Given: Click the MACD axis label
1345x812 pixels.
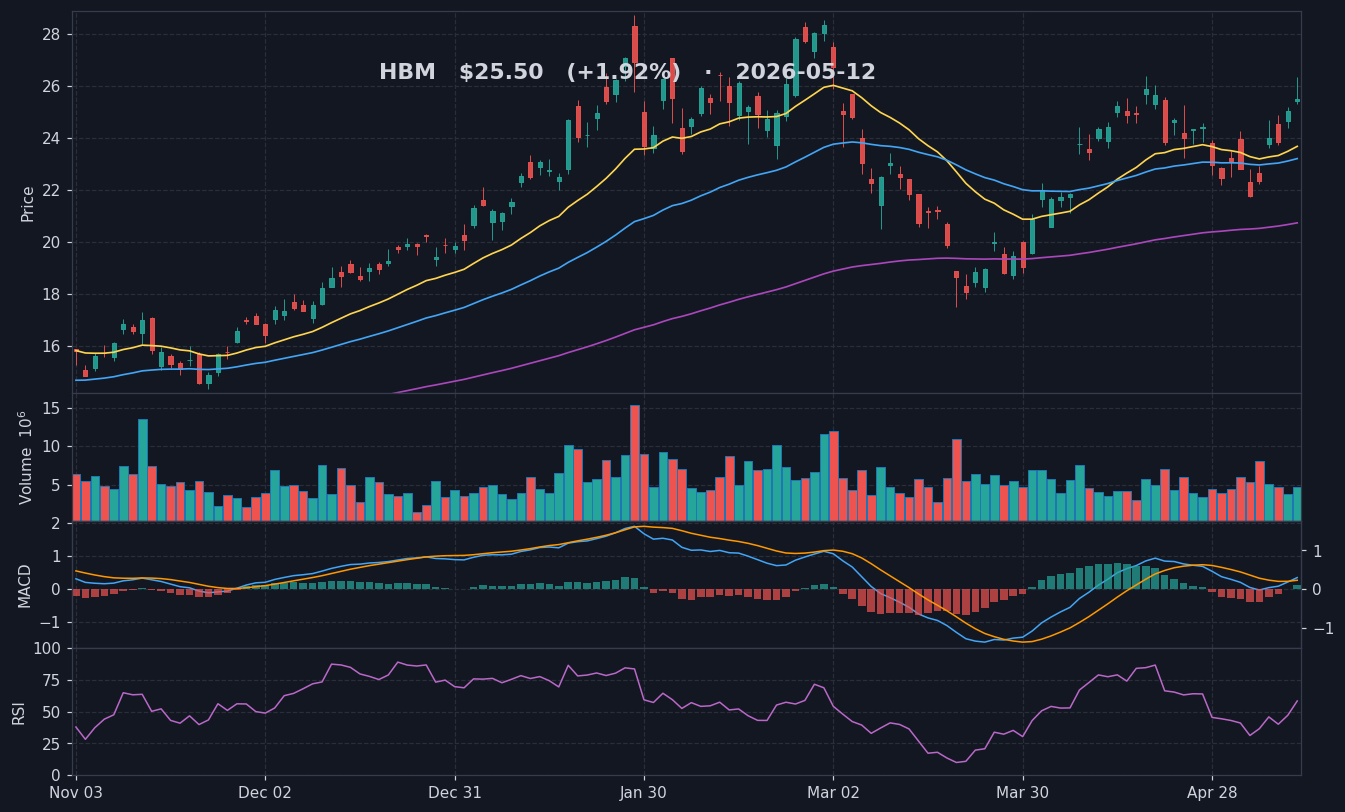Looking at the screenshot, I should click(26, 585).
